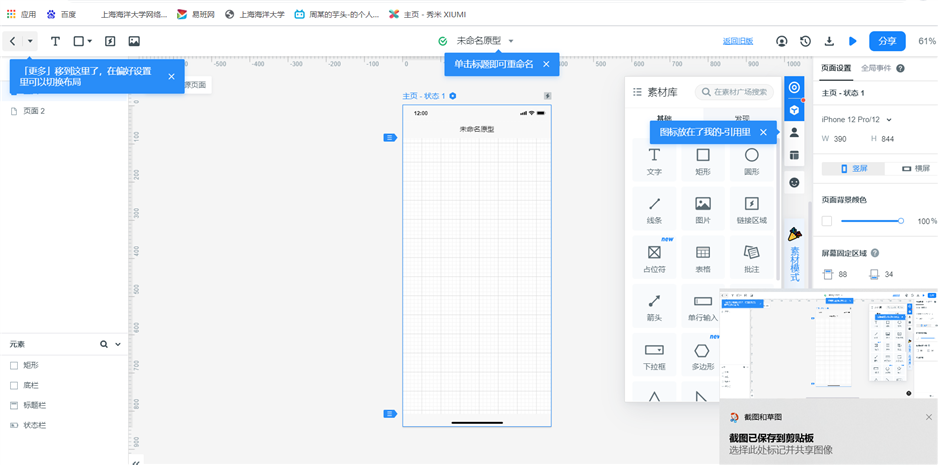The width and height of the screenshot is (938, 465).
Task: Open the collaborator avatar icon in header
Action: click(781, 41)
